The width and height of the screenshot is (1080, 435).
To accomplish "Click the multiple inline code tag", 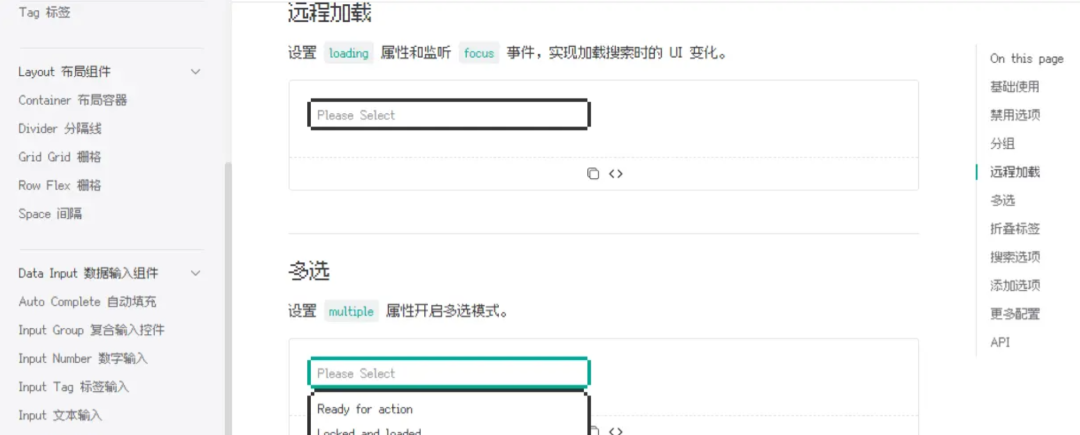I will coord(351,312).
